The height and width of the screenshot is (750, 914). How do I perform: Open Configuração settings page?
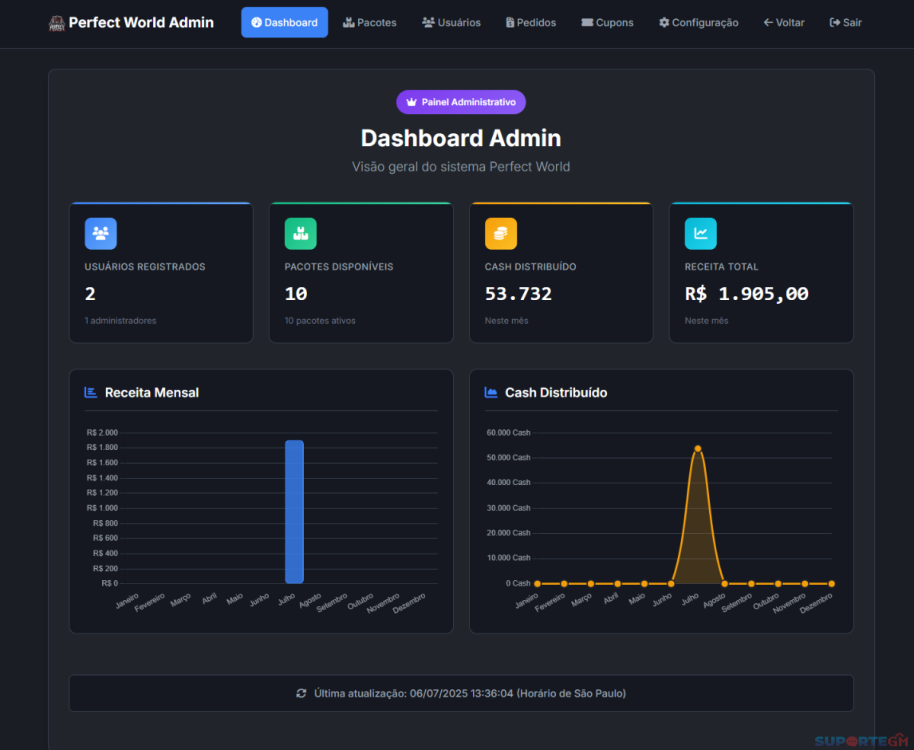(698, 22)
